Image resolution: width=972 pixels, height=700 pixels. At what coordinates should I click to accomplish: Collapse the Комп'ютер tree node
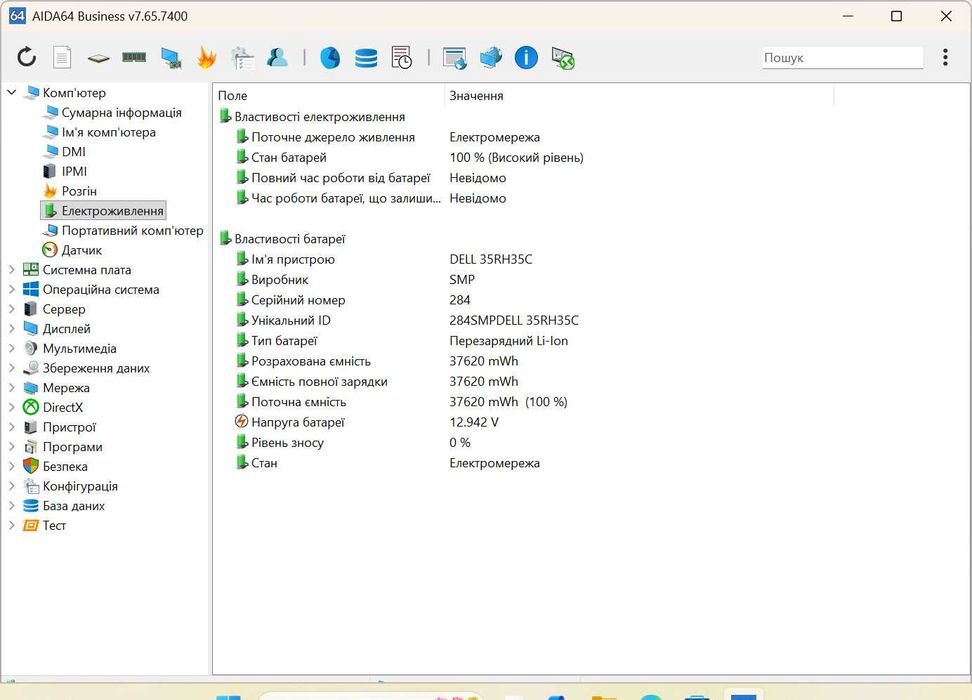coord(11,92)
